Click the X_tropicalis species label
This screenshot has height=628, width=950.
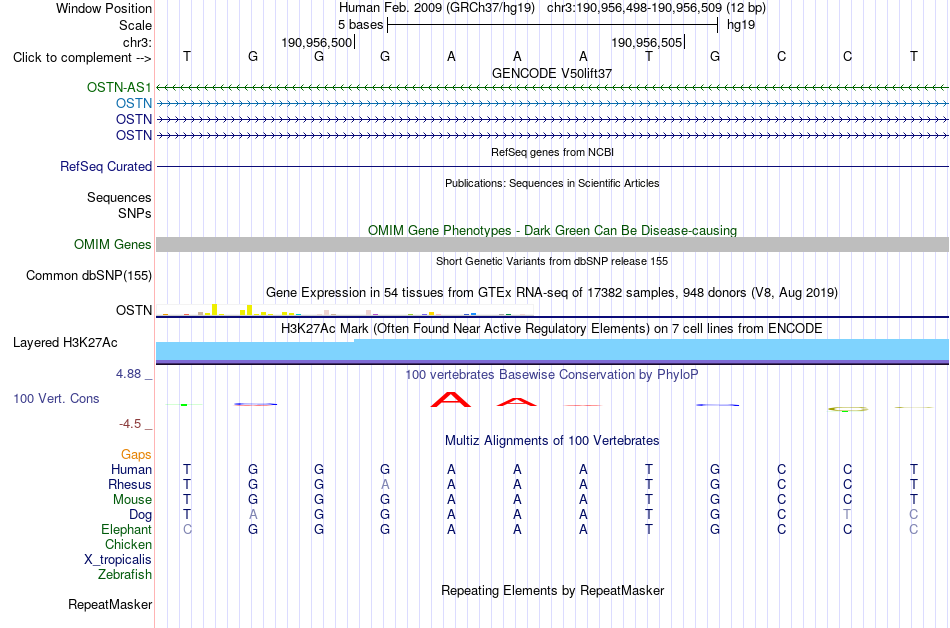(118, 560)
